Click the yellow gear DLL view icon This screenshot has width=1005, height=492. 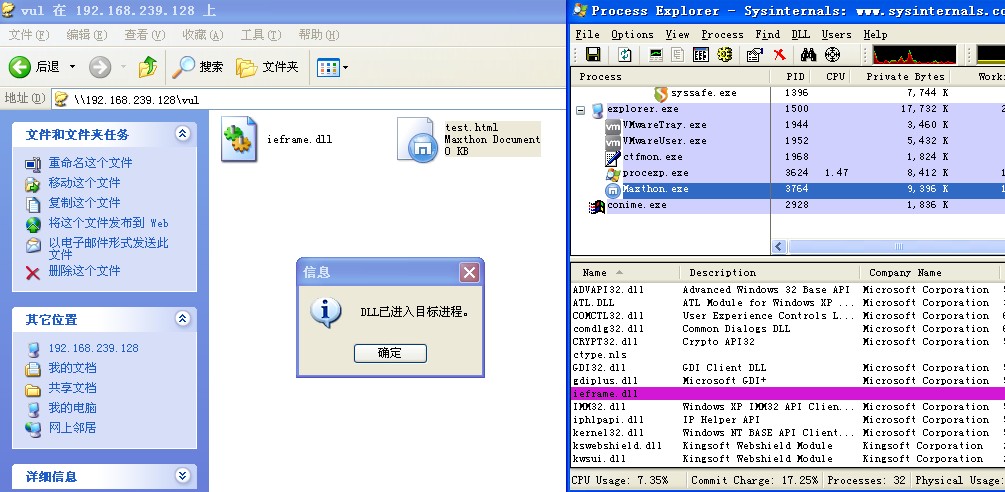click(x=725, y=54)
